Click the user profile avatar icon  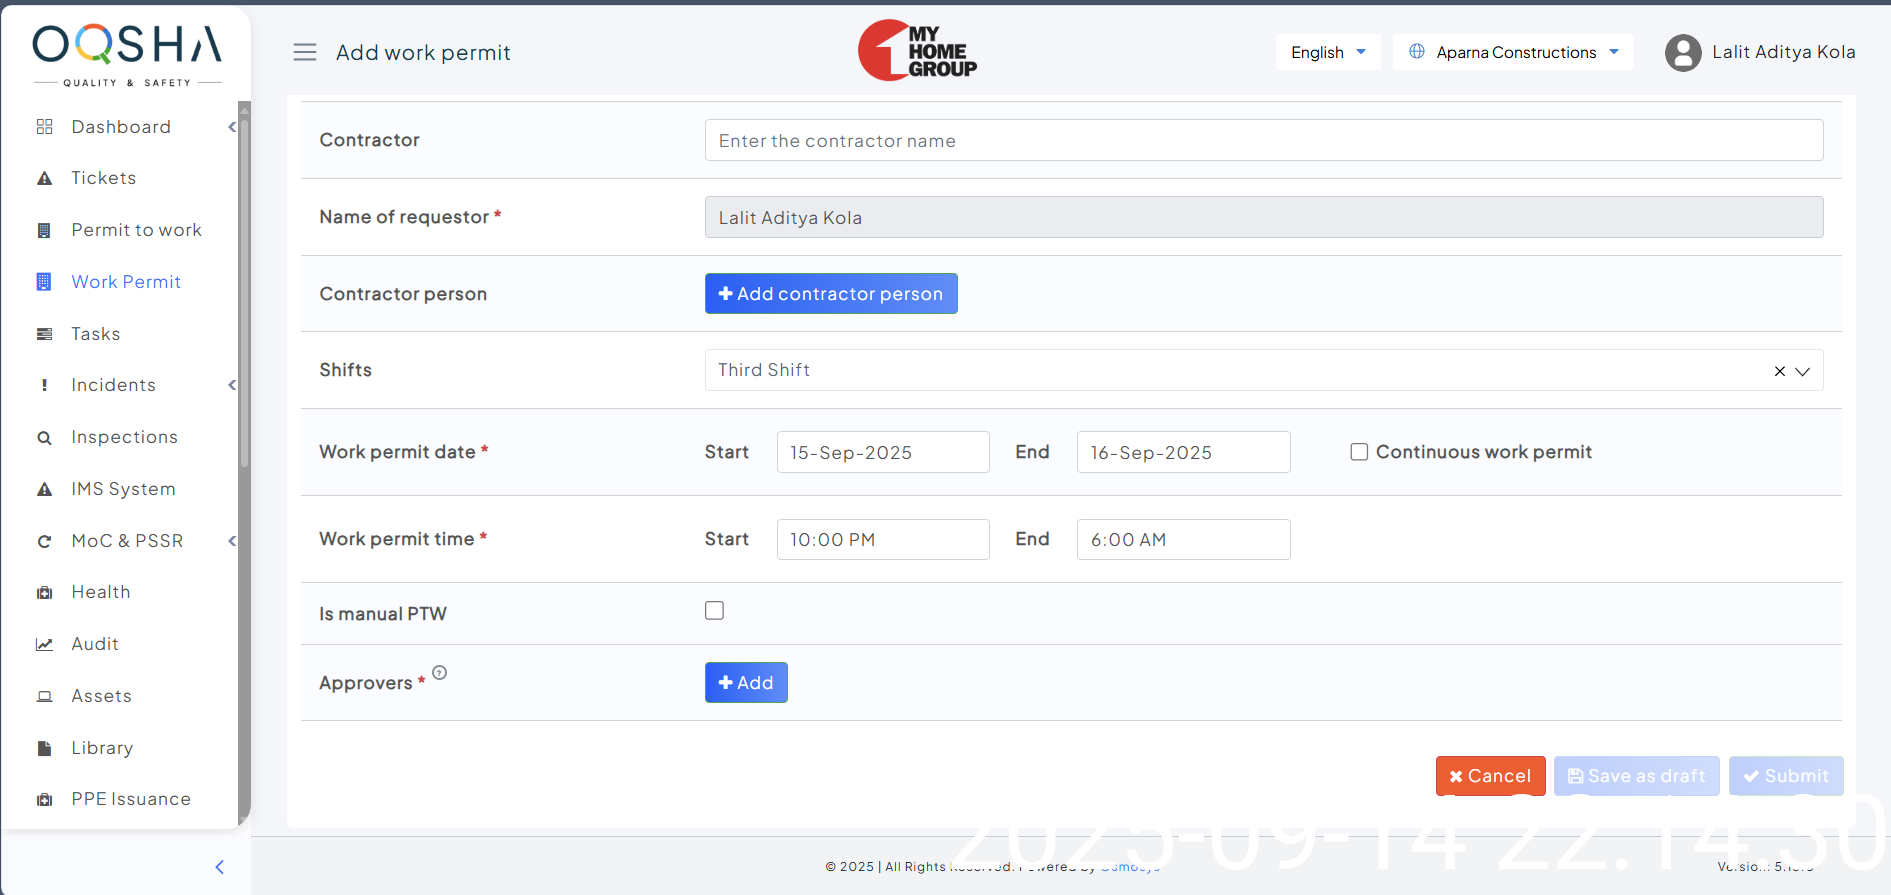tap(1683, 53)
